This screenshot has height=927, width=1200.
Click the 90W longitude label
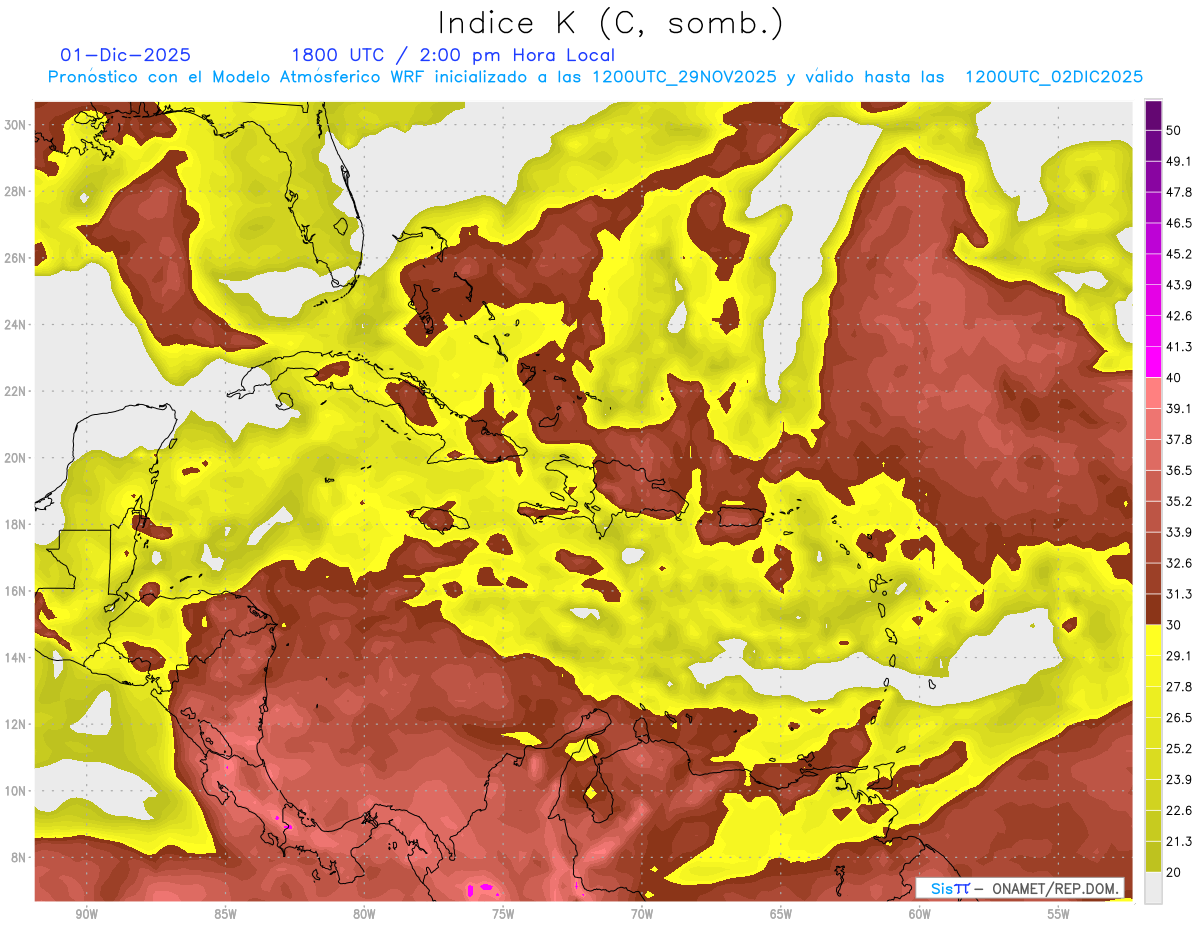(86, 914)
